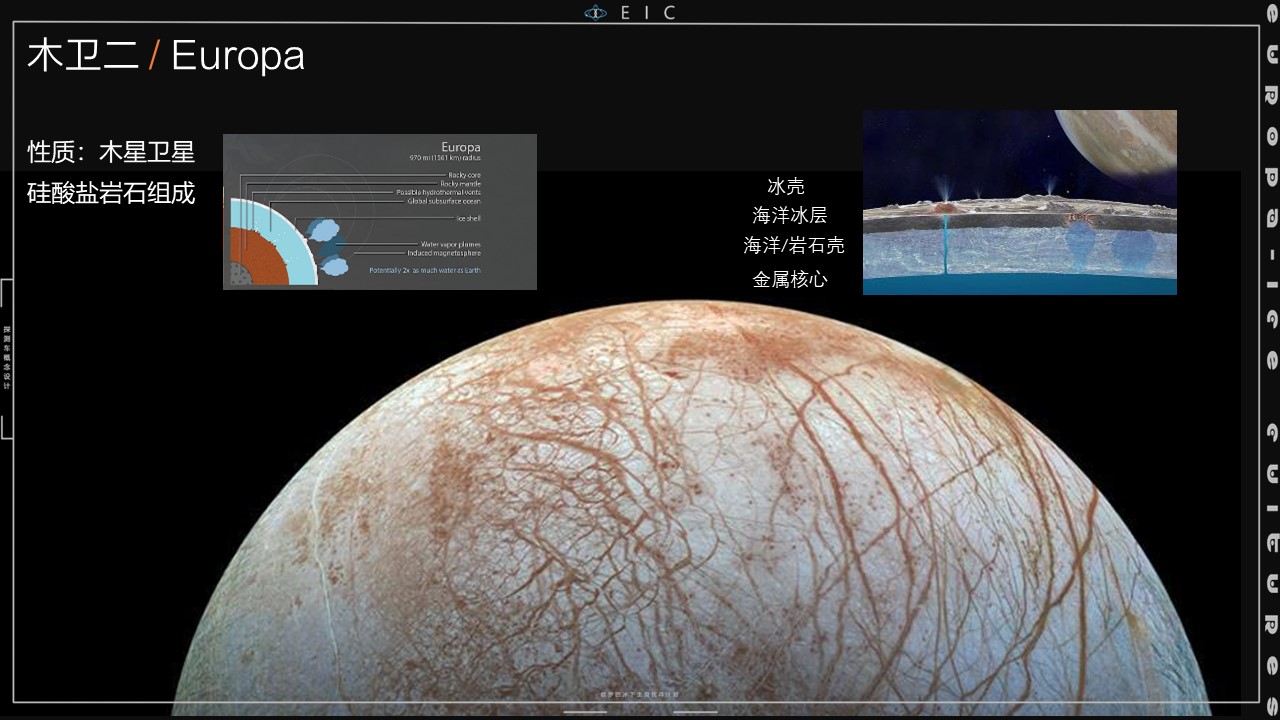Select the blue plume stream in right image

click(x=945, y=245)
